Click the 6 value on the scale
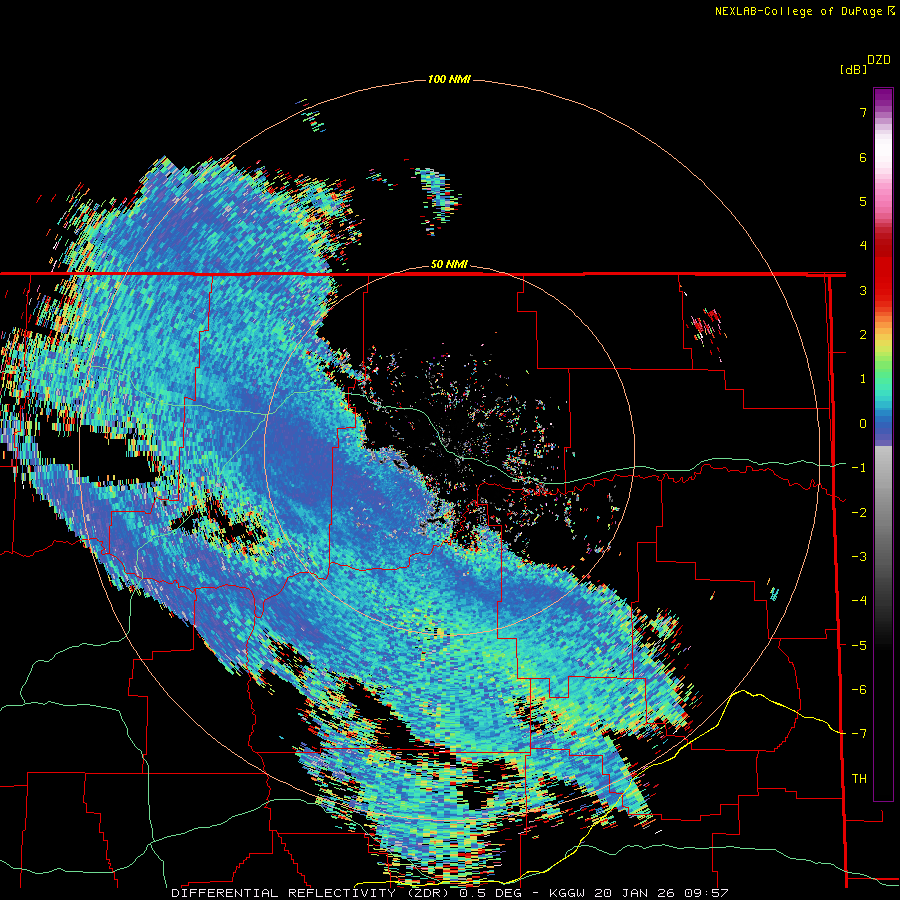This screenshot has height=900, width=900. point(863,157)
